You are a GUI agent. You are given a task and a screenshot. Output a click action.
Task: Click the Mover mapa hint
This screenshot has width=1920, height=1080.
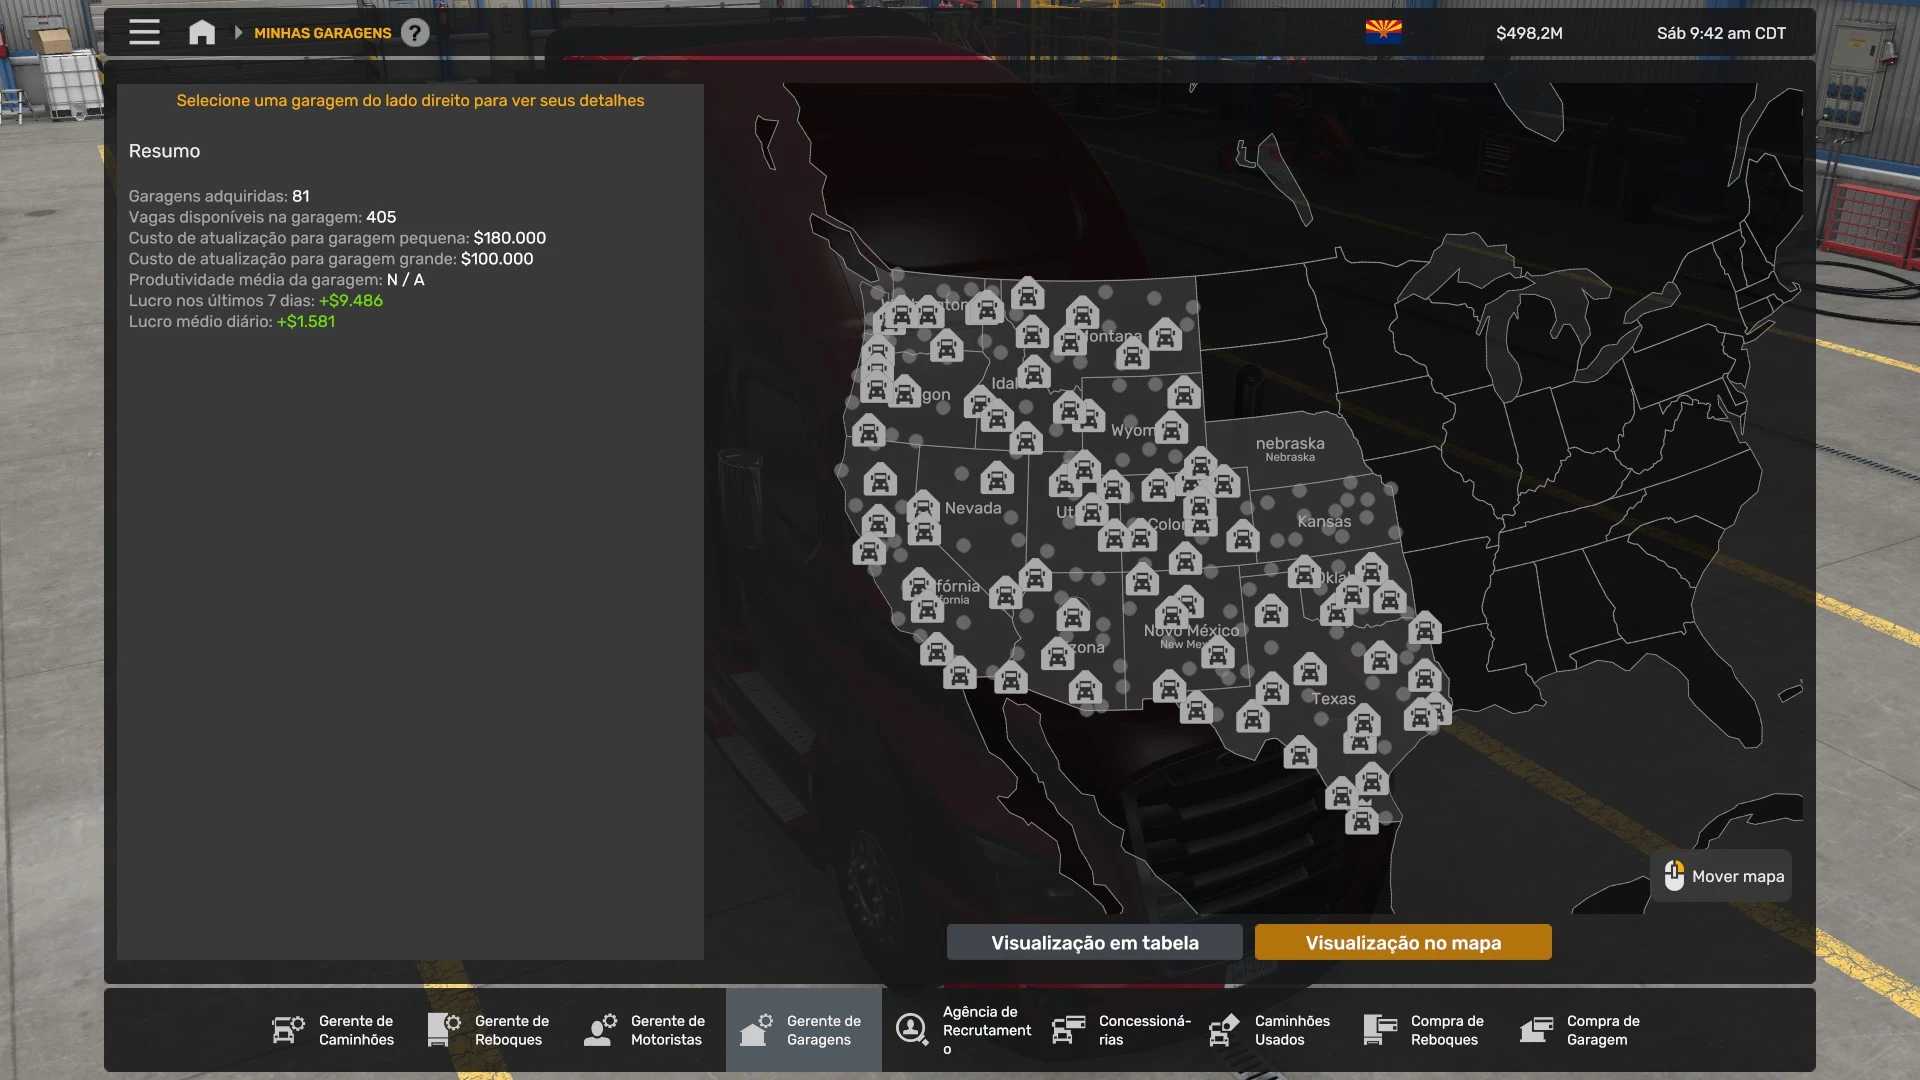point(1723,876)
